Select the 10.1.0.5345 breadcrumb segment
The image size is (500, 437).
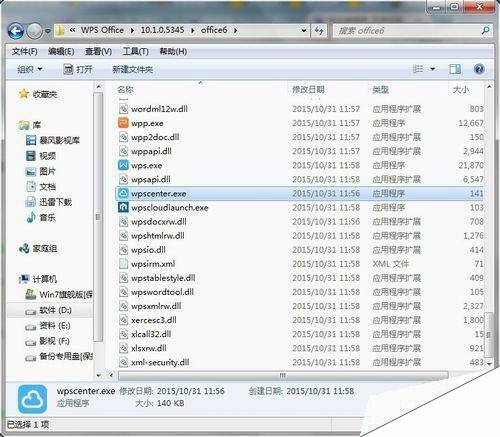click(162, 30)
